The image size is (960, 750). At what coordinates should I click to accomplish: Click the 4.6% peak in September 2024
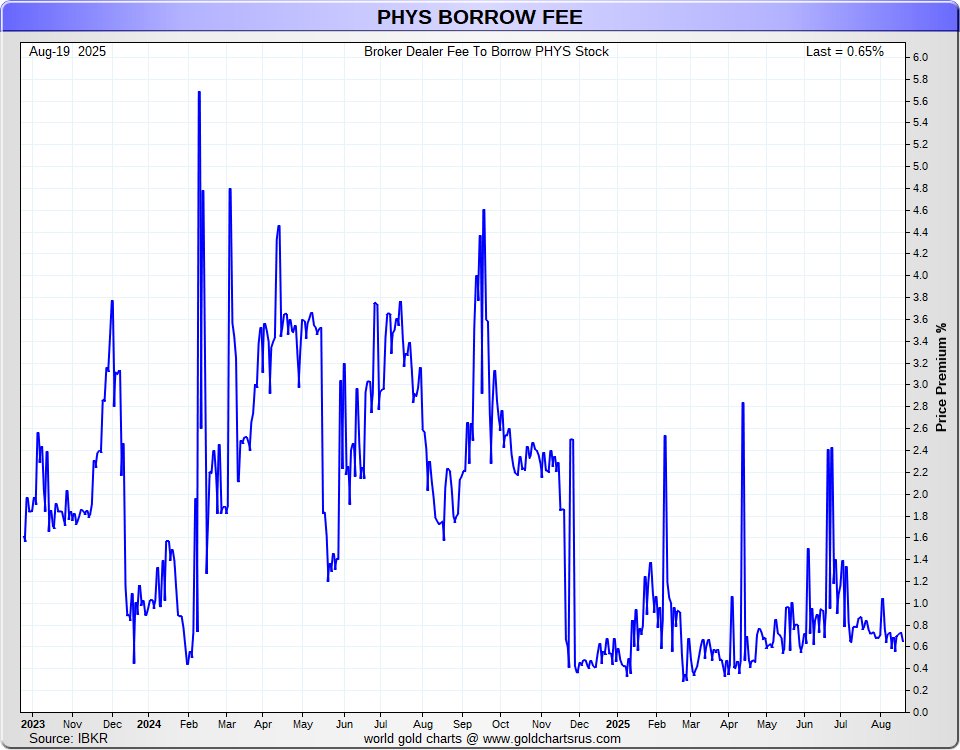tap(484, 210)
